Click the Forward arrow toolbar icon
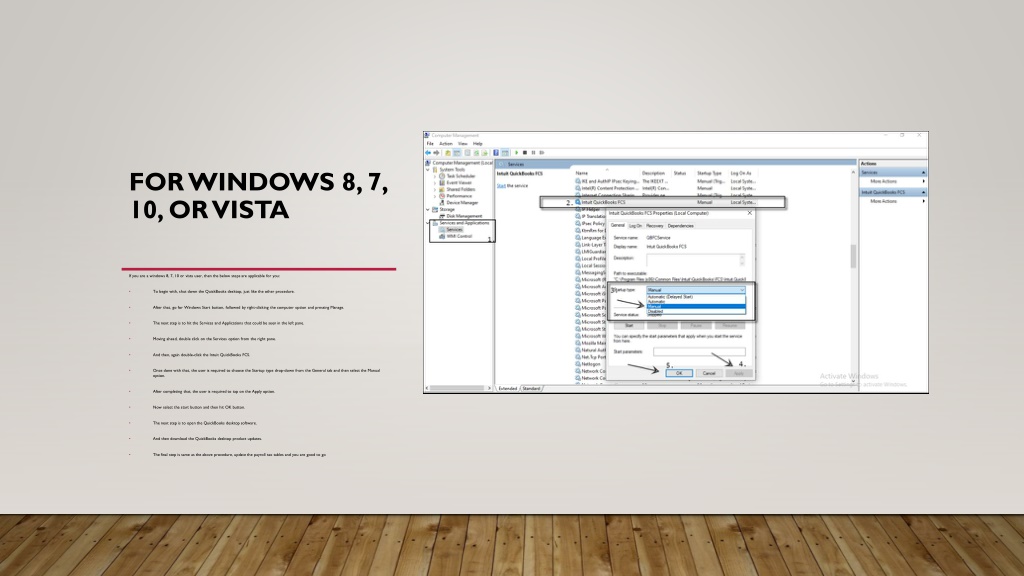The width and height of the screenshot is (1024, 576). click(x=436, y=153)
